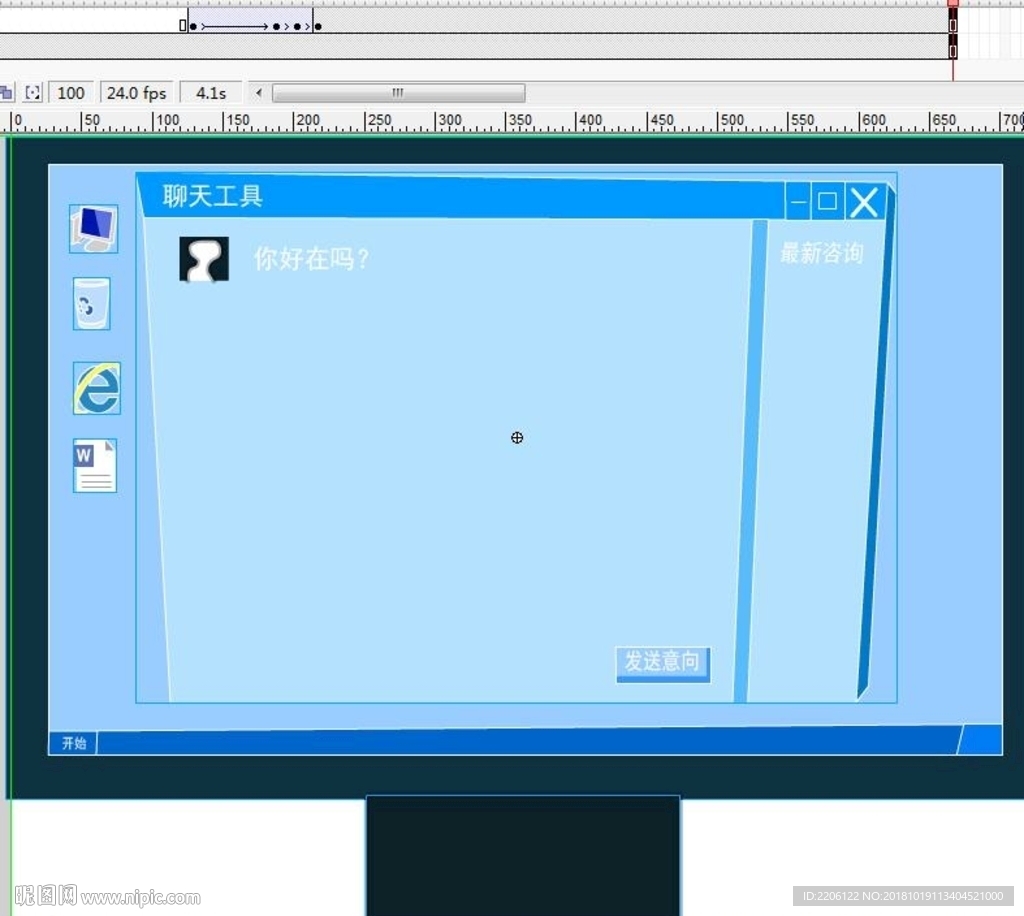The width and height of the screenshot is (1024, 916).
Task: Click the timeline scrollbar left arrow
Action: pos(259,93)
